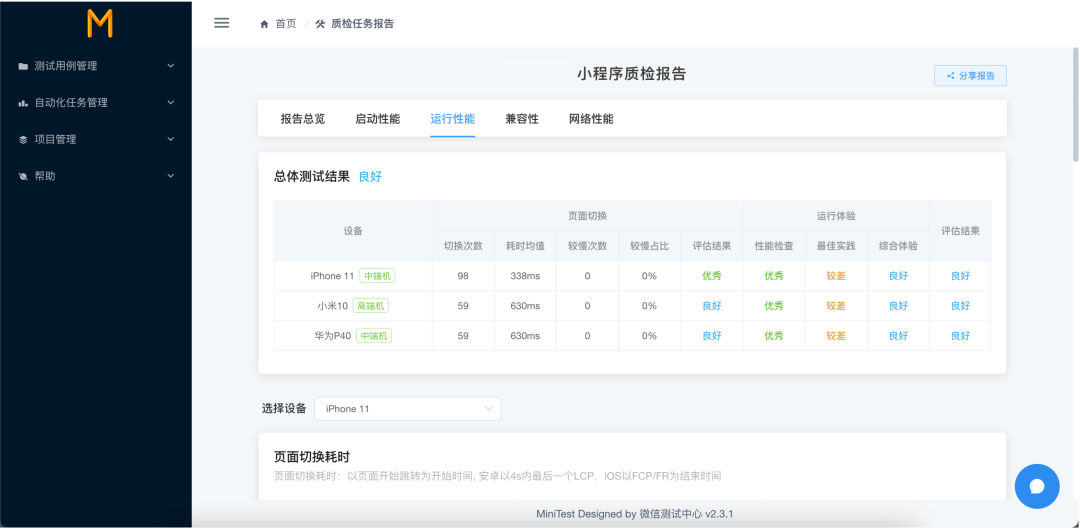Screen dimensions: 1080x529
Task: Click 优秀 页面切换 result for iPhone 11
Action: pos(712,276)
